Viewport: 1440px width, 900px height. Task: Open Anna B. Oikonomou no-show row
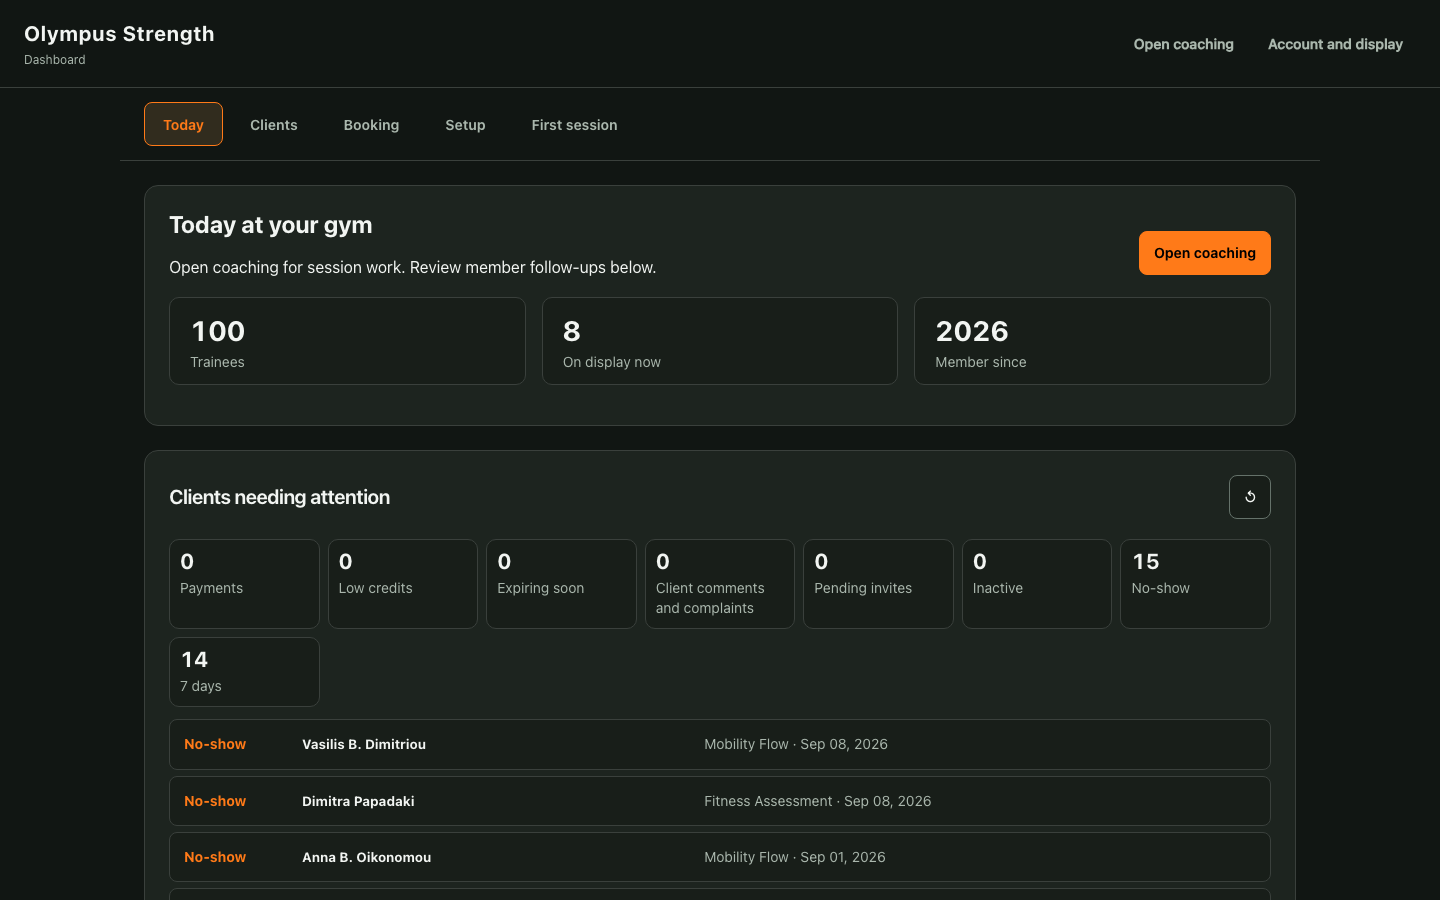click(719, 857)
